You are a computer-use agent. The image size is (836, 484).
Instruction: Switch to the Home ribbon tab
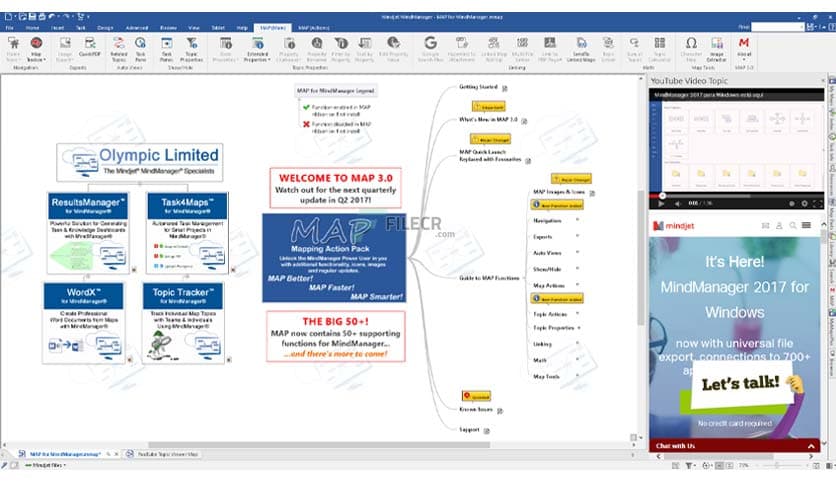(x=32, y=28)
